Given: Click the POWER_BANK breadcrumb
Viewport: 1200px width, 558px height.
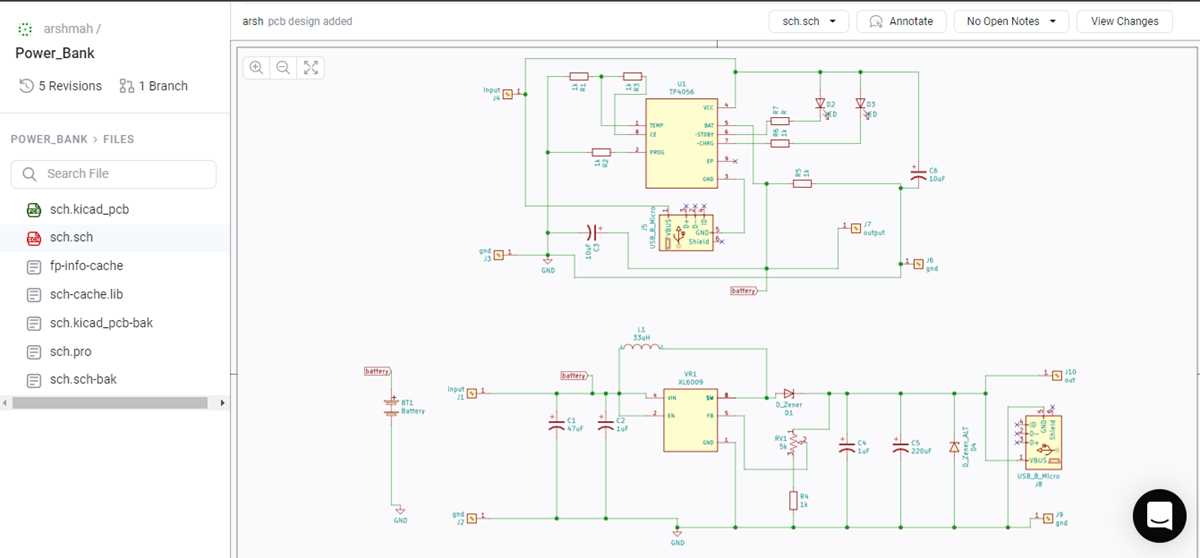Looking at the screenshot, I should pos(50,140).
